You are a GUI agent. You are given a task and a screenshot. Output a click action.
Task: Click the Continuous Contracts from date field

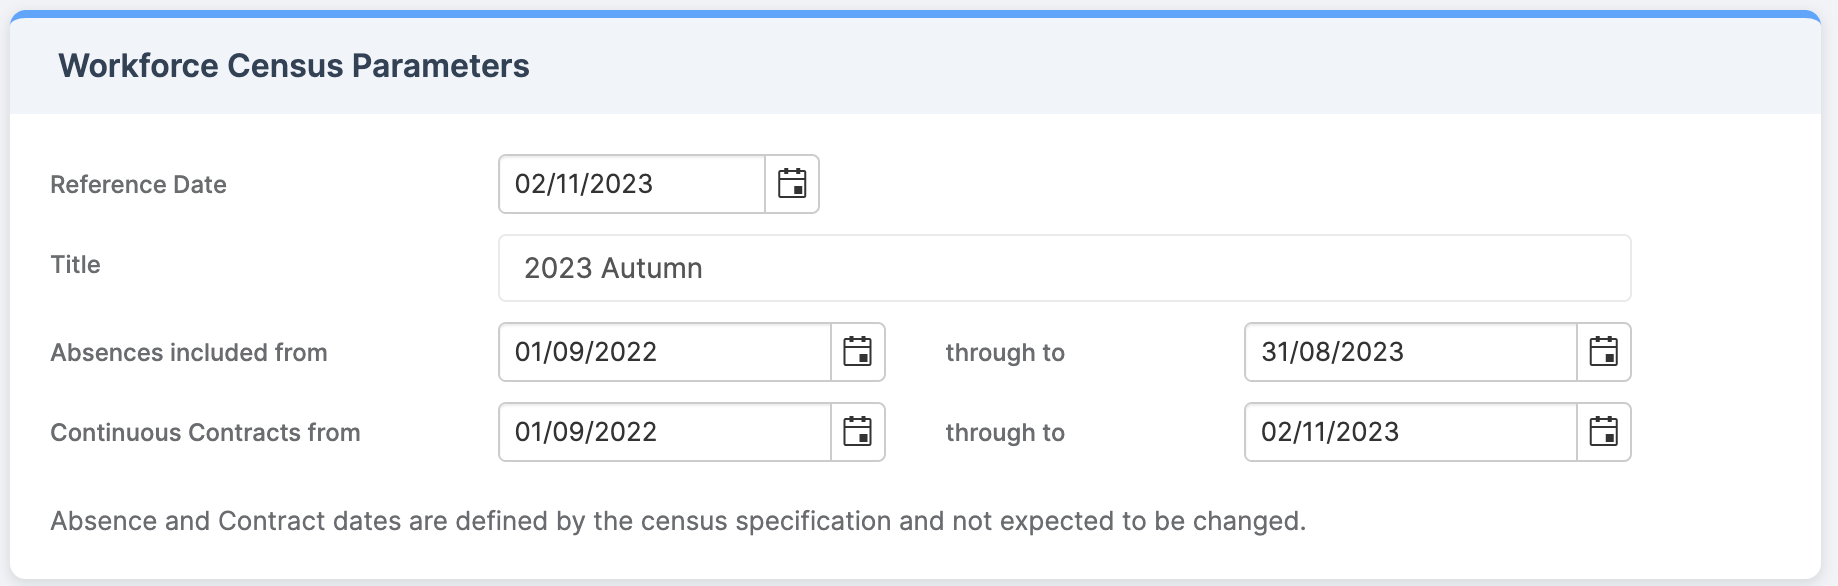[665, 432]
